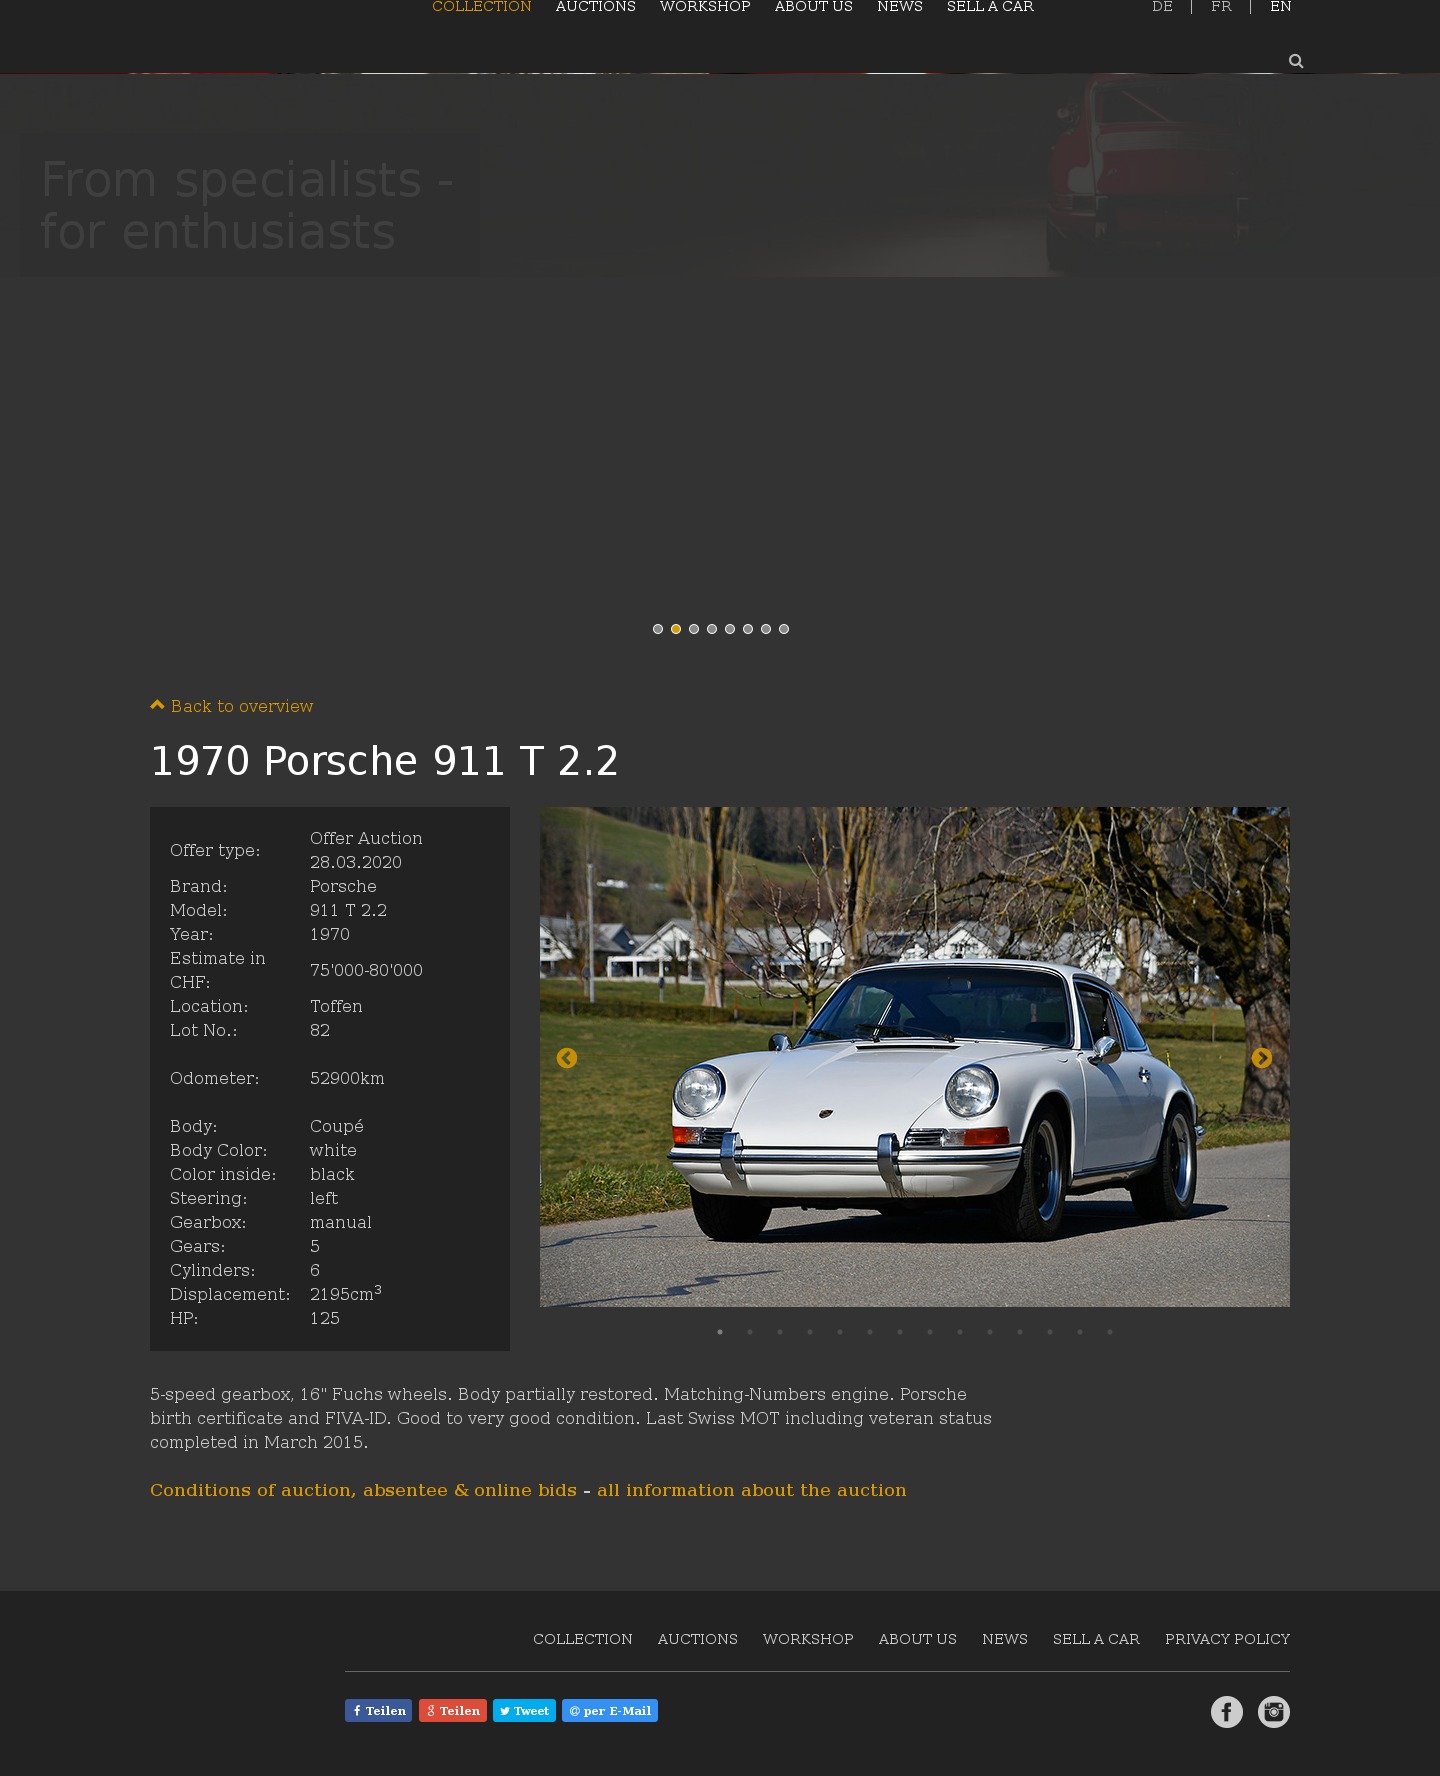The image size is (1440, 1776).
Task: Open footer COLLECTION link
Action: tap(583, 1639)
